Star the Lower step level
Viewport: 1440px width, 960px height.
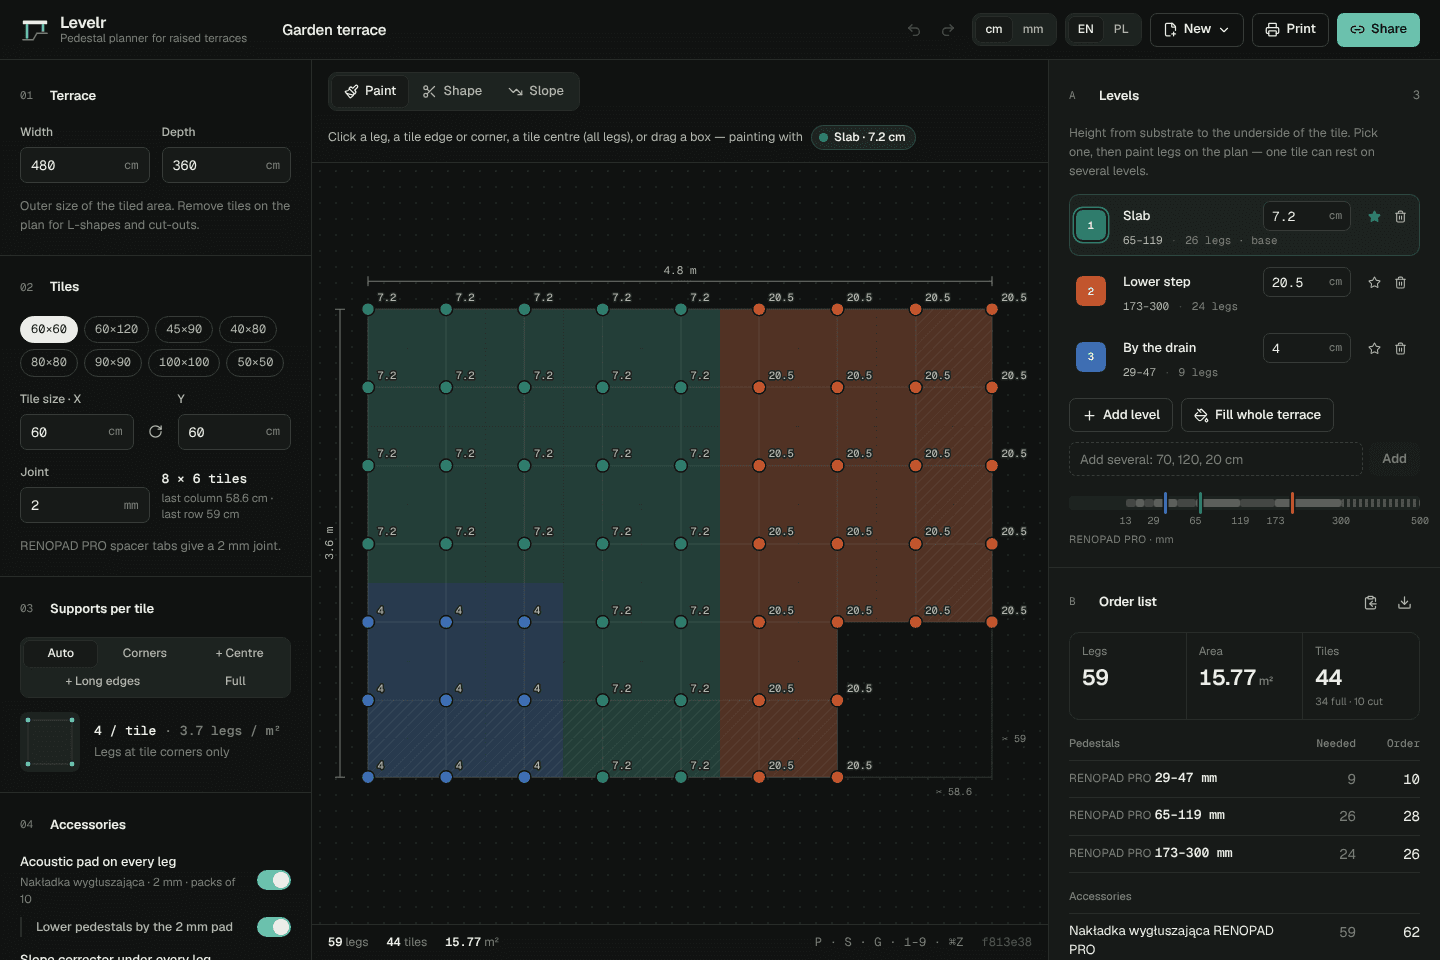point(1374,282)
